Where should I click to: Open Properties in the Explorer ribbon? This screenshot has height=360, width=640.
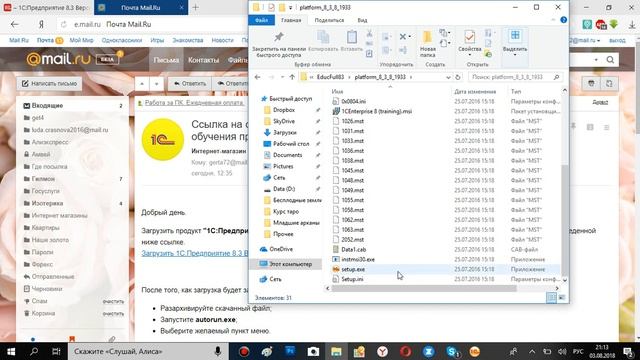point(469,44)
